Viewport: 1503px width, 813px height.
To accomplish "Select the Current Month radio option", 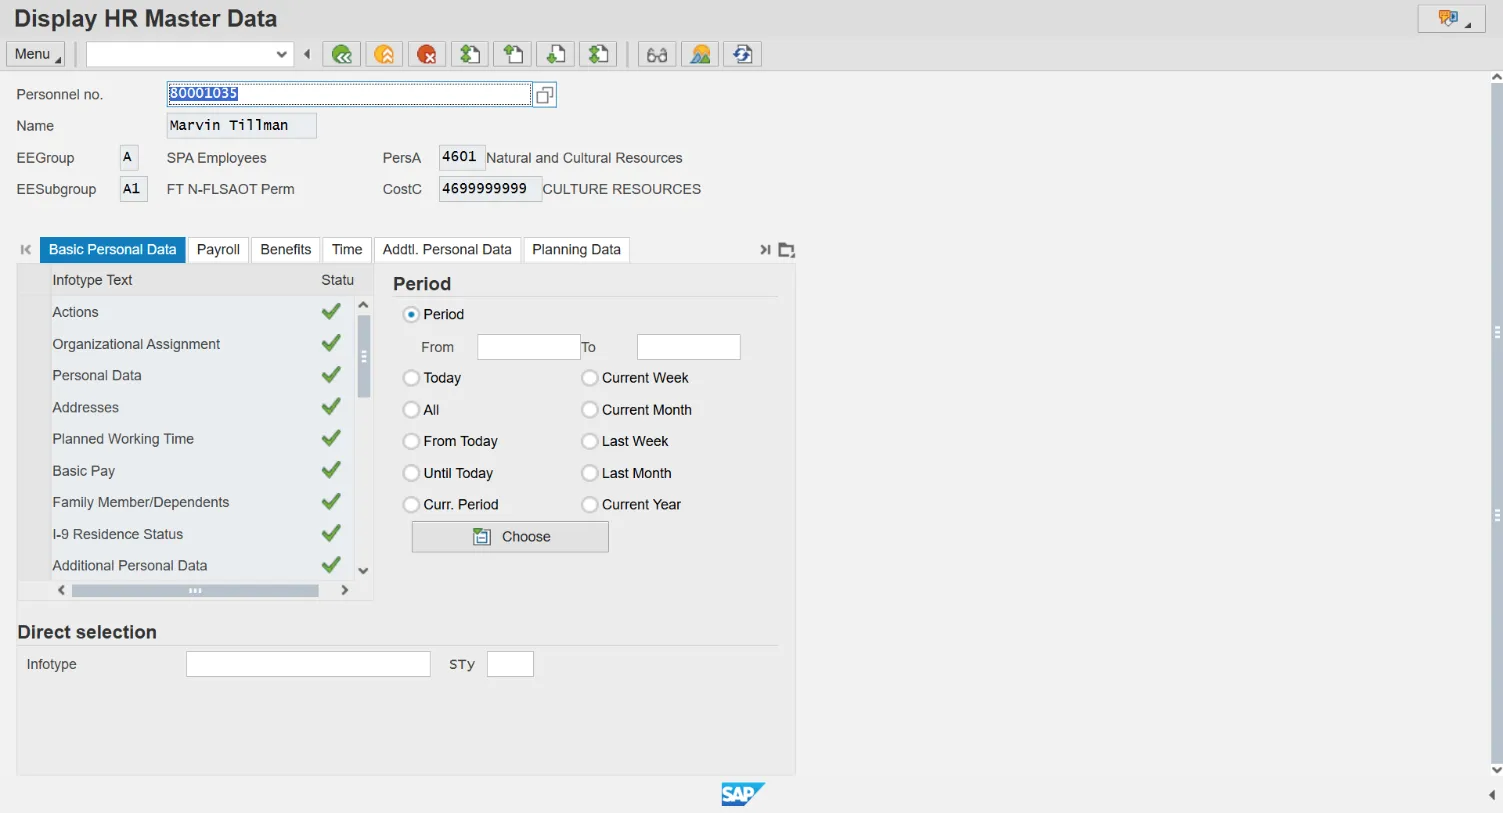I will click(x=590, y=410).
